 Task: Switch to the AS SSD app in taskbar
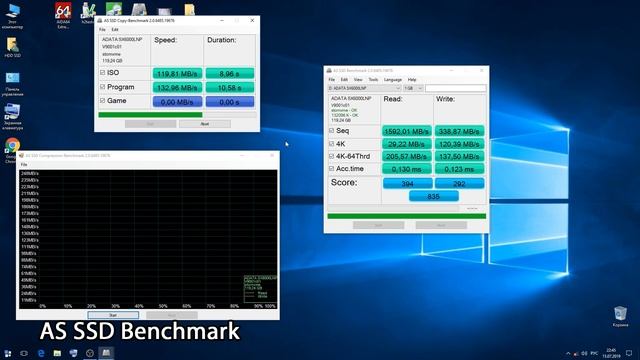click(x=106, y=353)
